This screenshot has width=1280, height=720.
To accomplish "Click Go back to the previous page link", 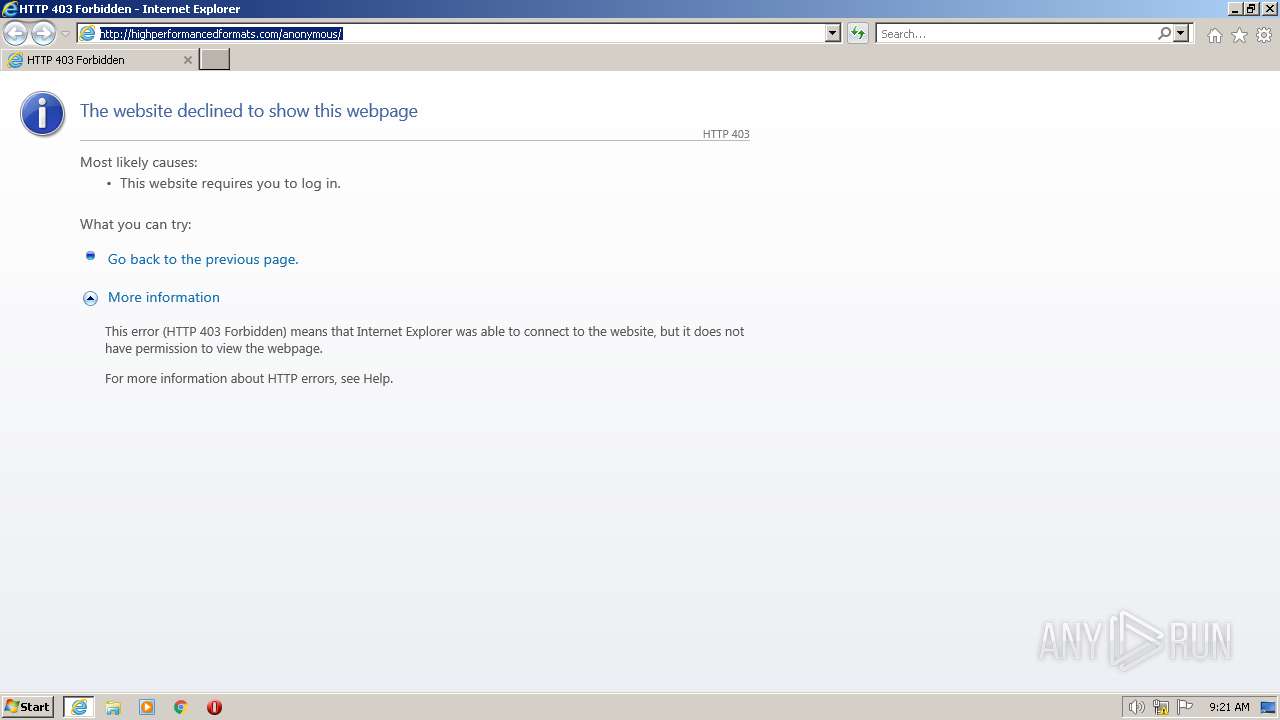I will click(203, 259).
